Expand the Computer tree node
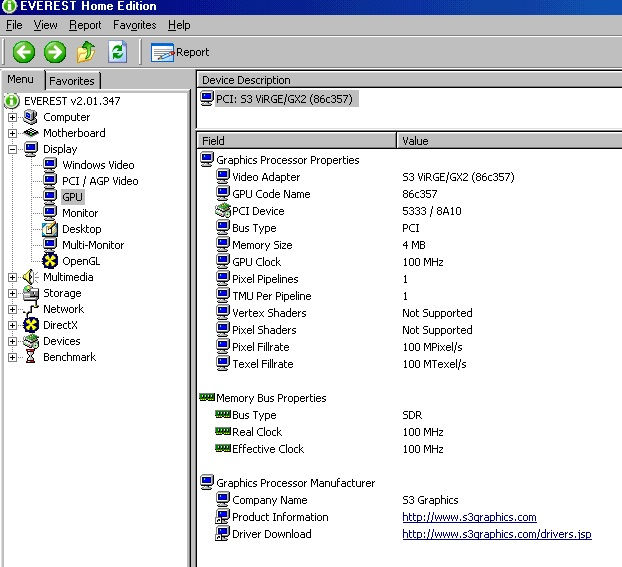Viewport: 622px width, 567px height. (x=12, y=117)
